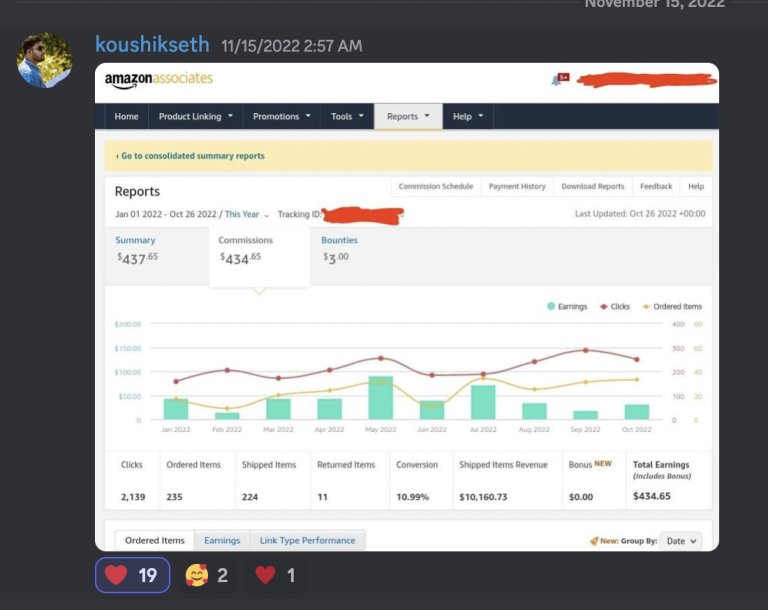Toggle Clicks legend series in chart
The height and width of the screenshot is (610, 768).
[614, 306]
